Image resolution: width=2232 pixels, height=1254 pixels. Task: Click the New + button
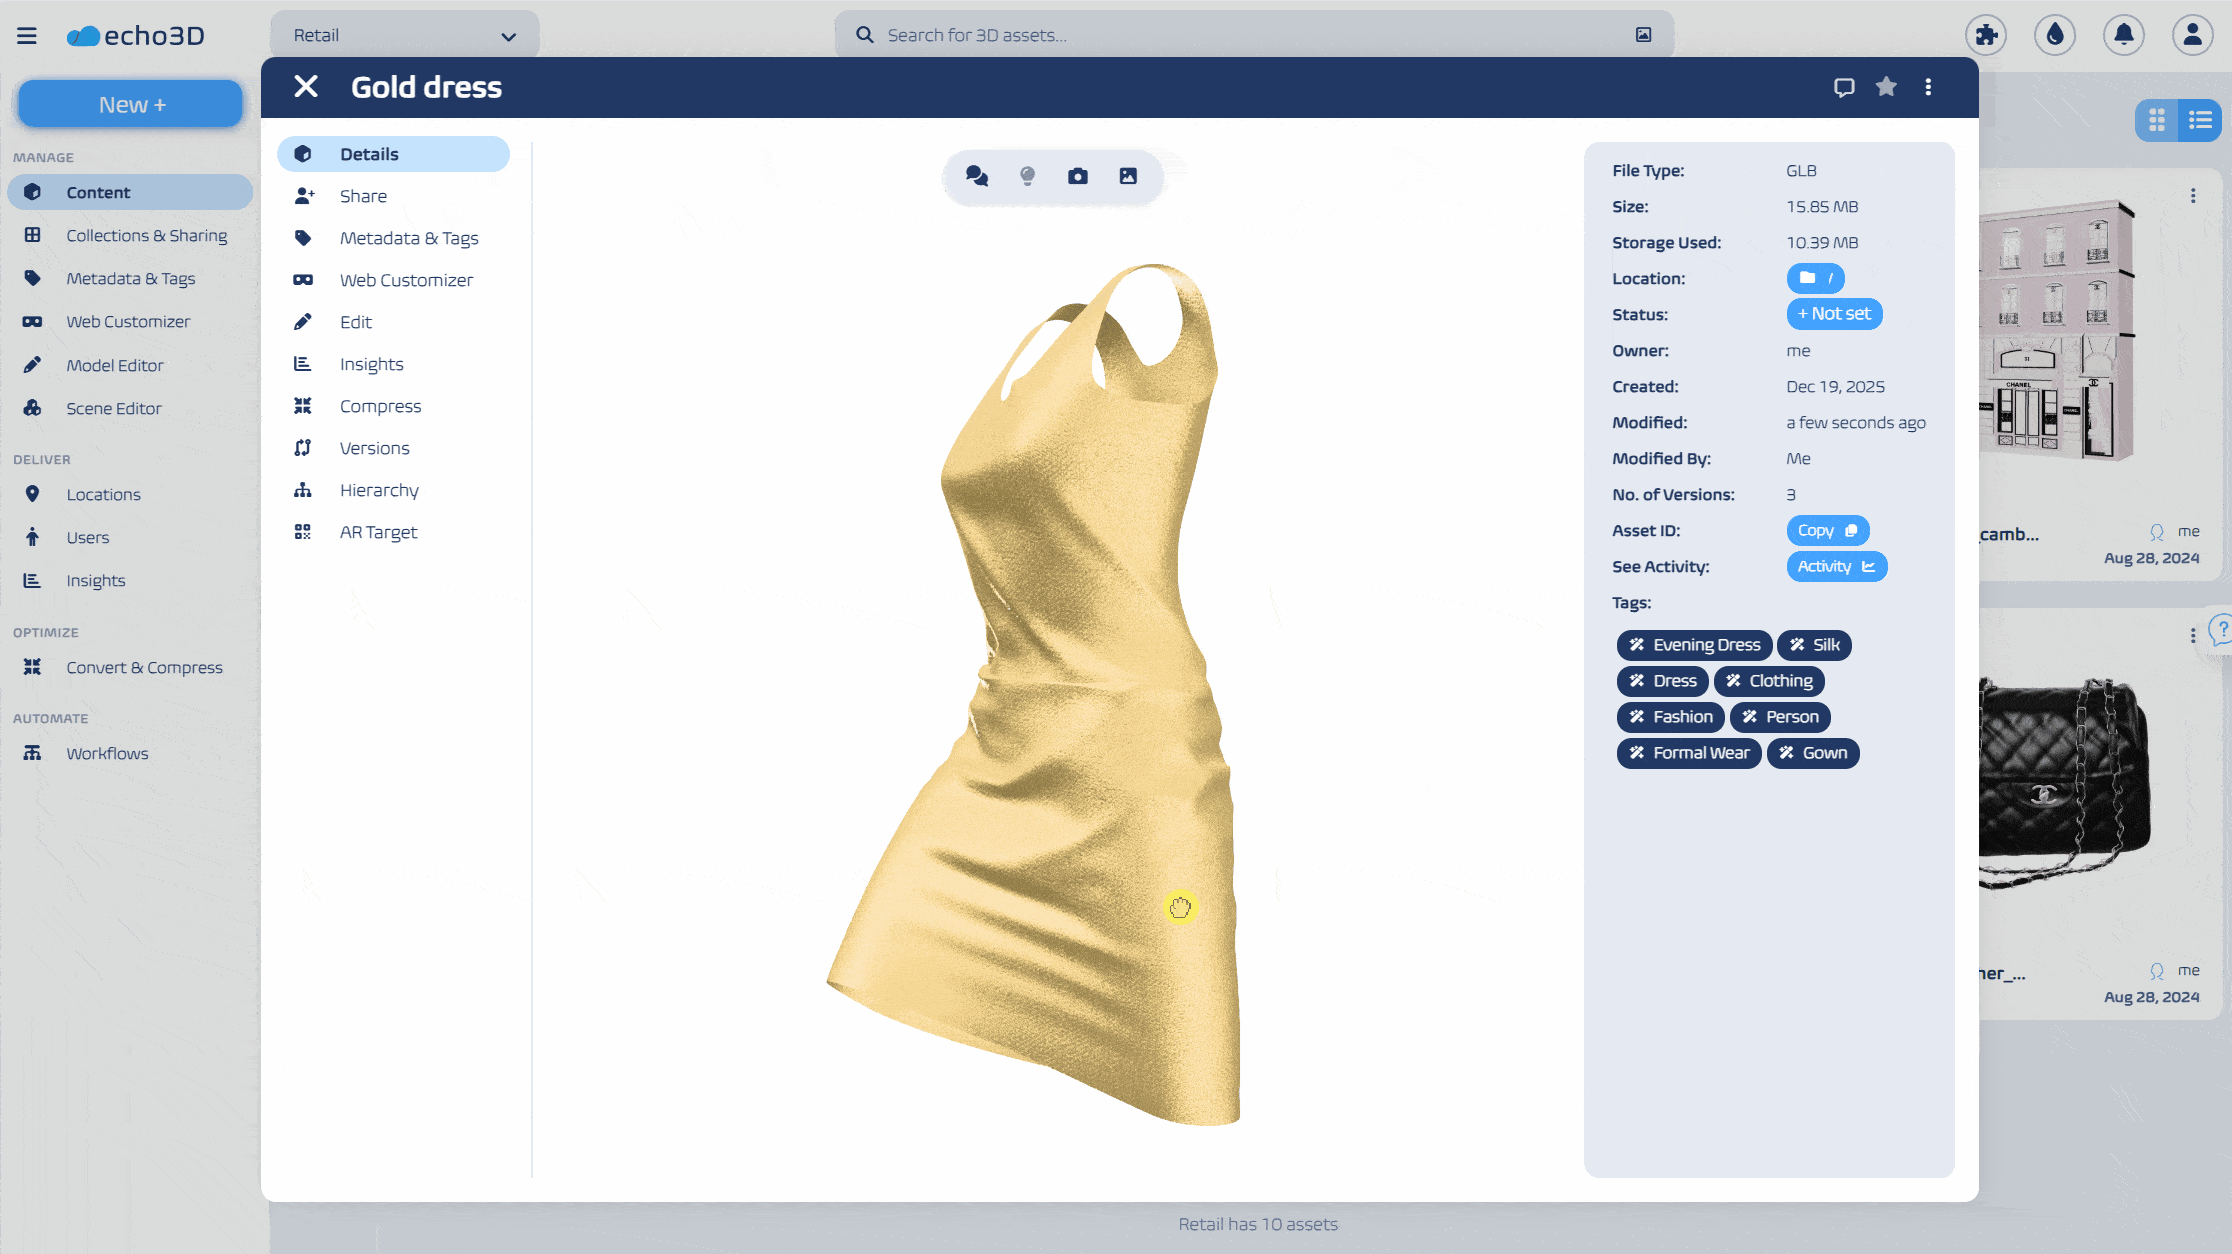129,103
